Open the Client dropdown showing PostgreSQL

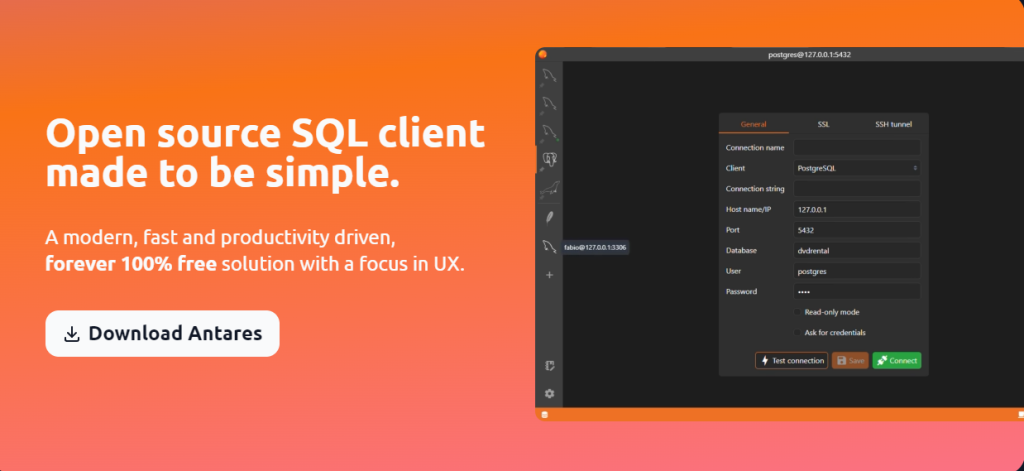point(857,168)
